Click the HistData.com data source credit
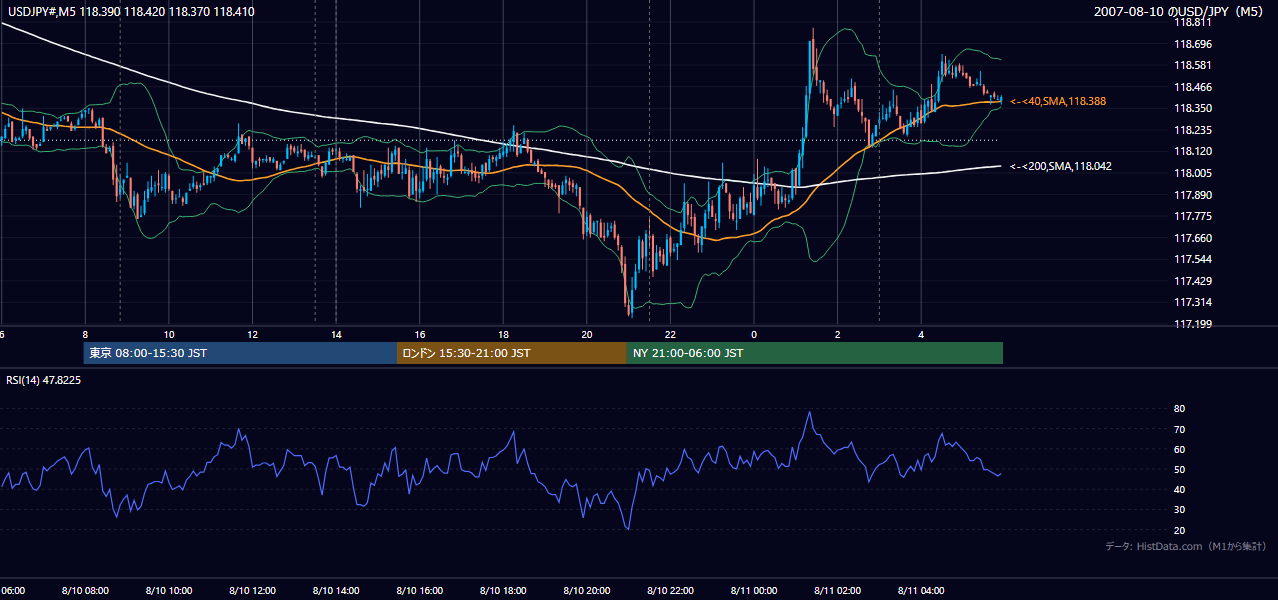 (x=1185, y=547)
